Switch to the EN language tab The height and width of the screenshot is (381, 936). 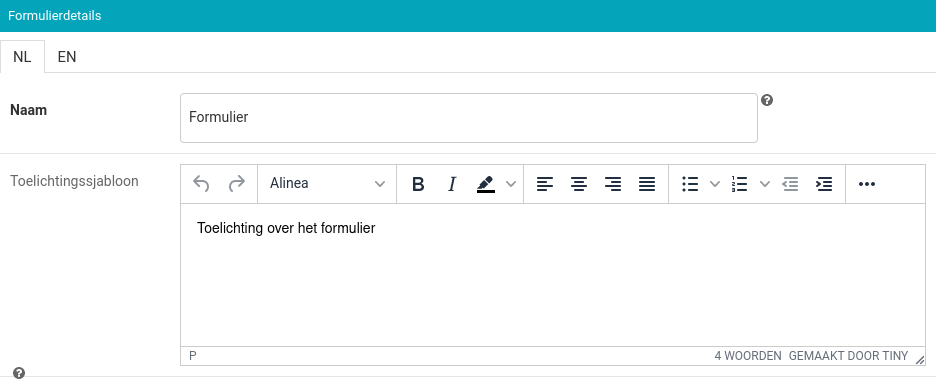tap(67, 57)
